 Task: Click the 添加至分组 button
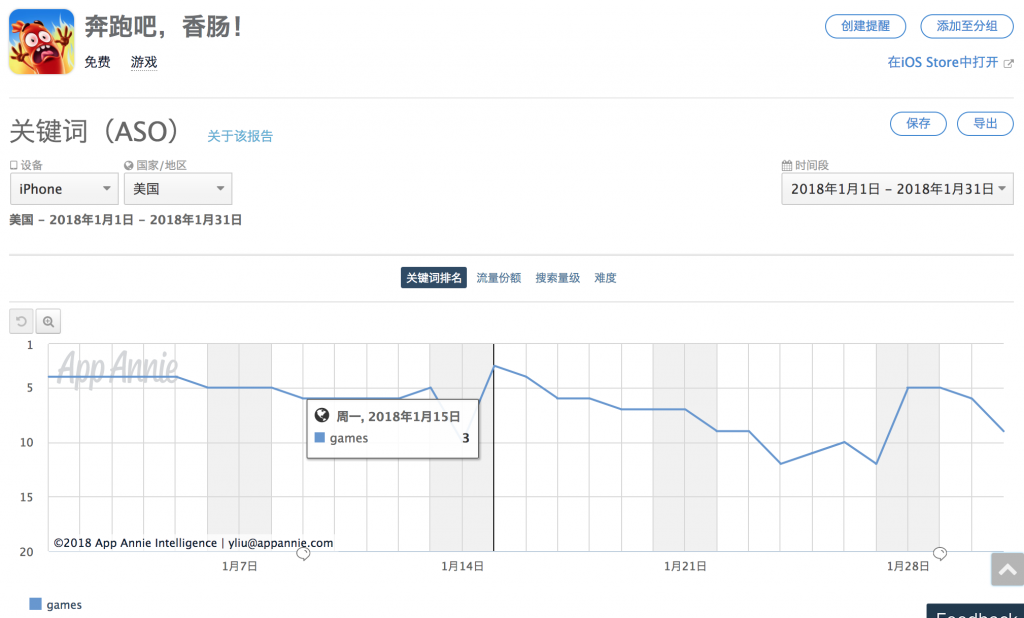tap(960, 26)
